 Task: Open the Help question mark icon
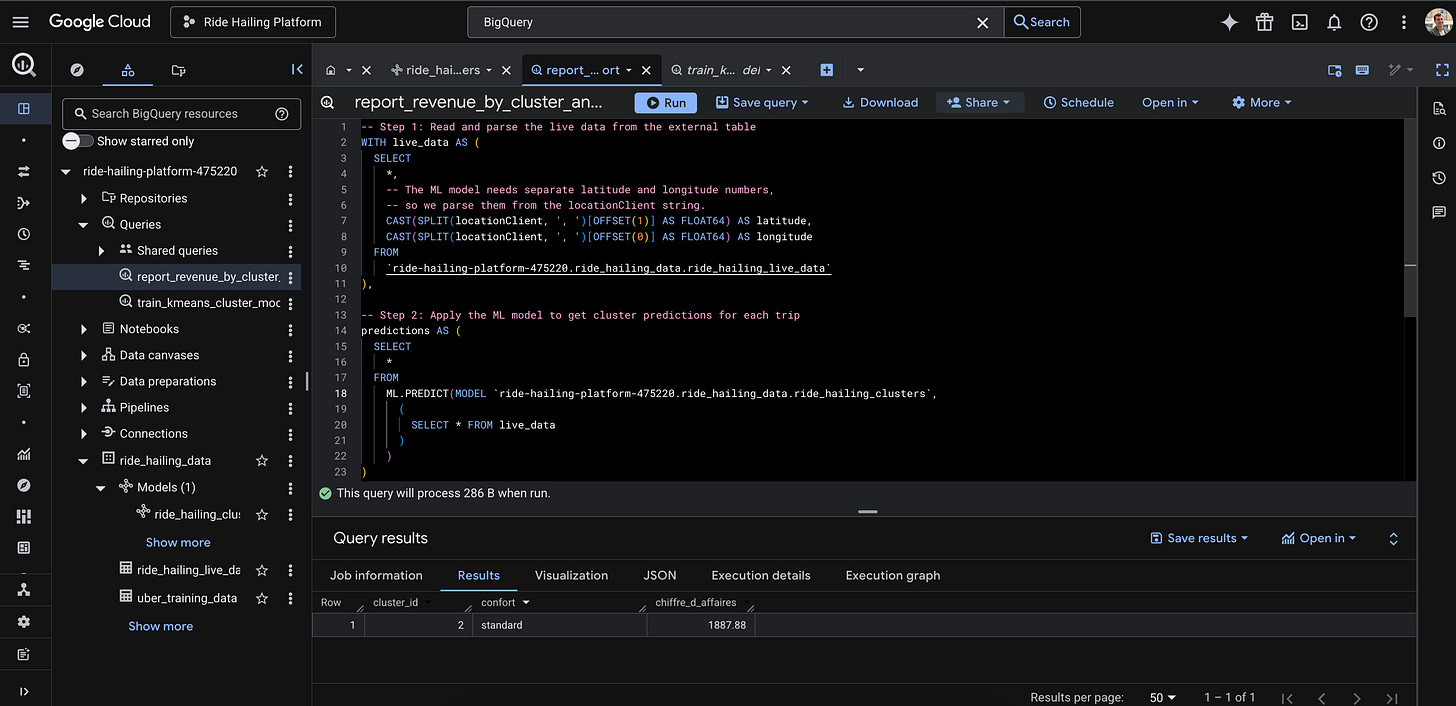click(1369, 21)
